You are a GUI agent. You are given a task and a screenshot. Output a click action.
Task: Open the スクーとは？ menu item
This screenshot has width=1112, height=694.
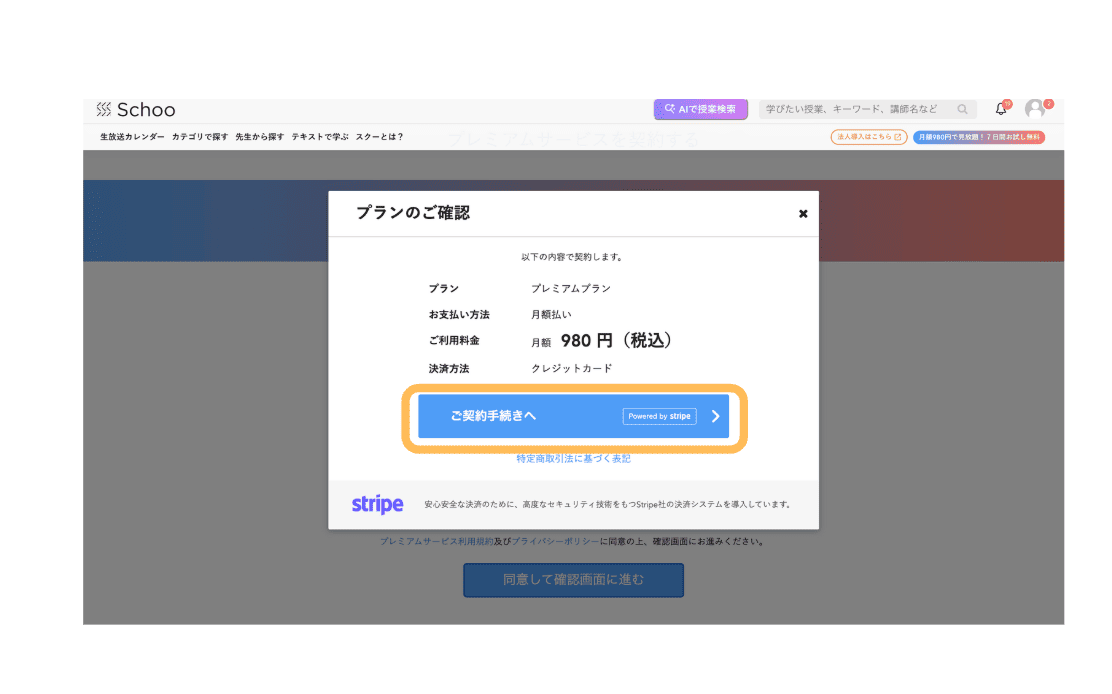[x=380, y=137]
